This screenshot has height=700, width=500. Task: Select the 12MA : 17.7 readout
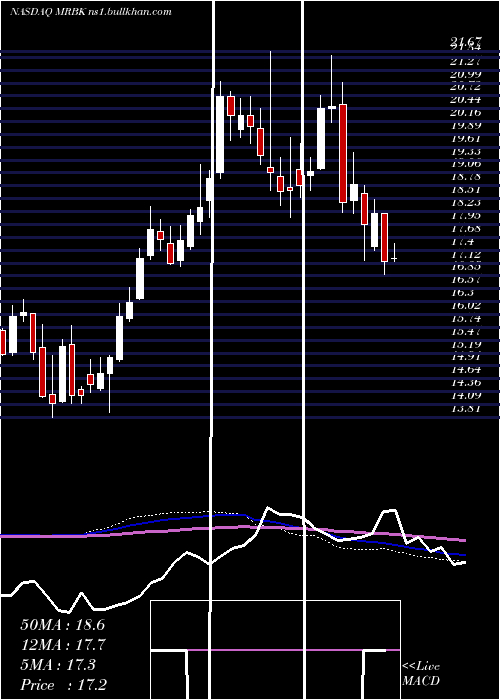(62, 645)
